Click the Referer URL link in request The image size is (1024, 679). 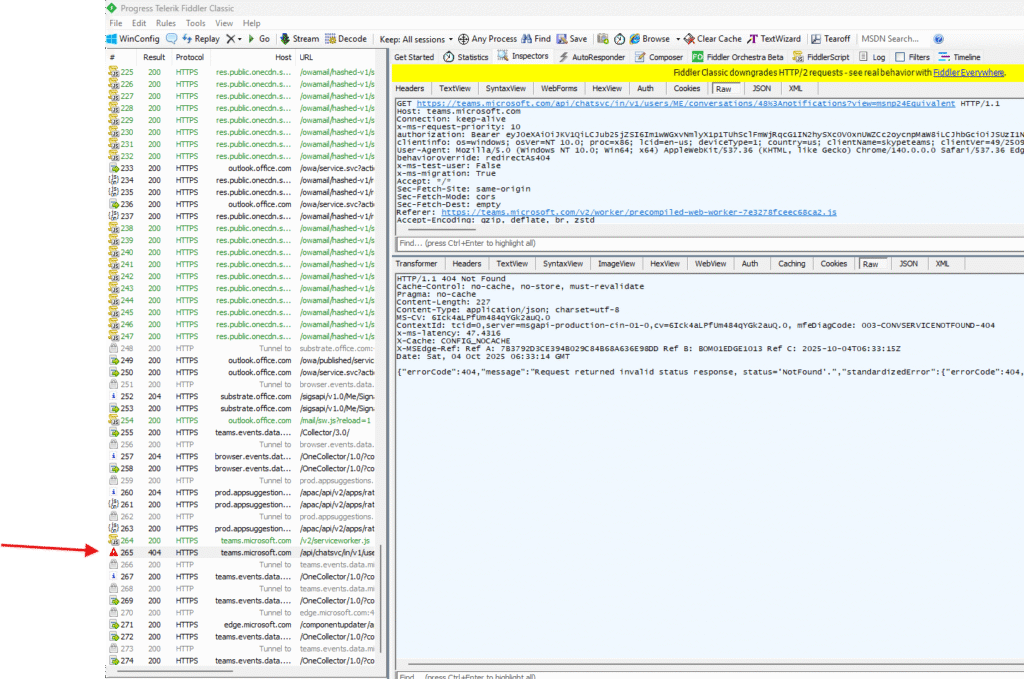[638, 213]
